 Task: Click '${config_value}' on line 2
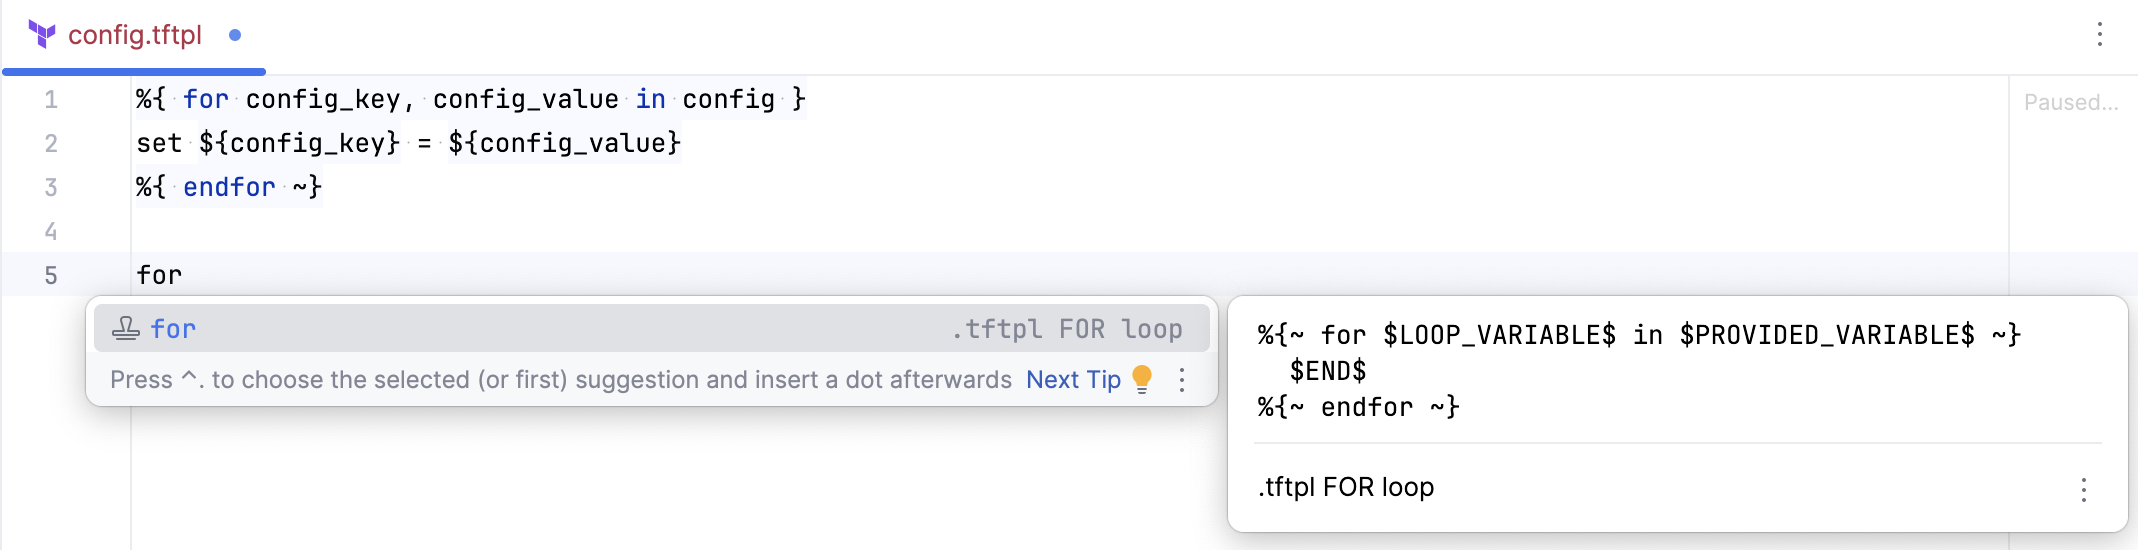[x=564, y=144]
